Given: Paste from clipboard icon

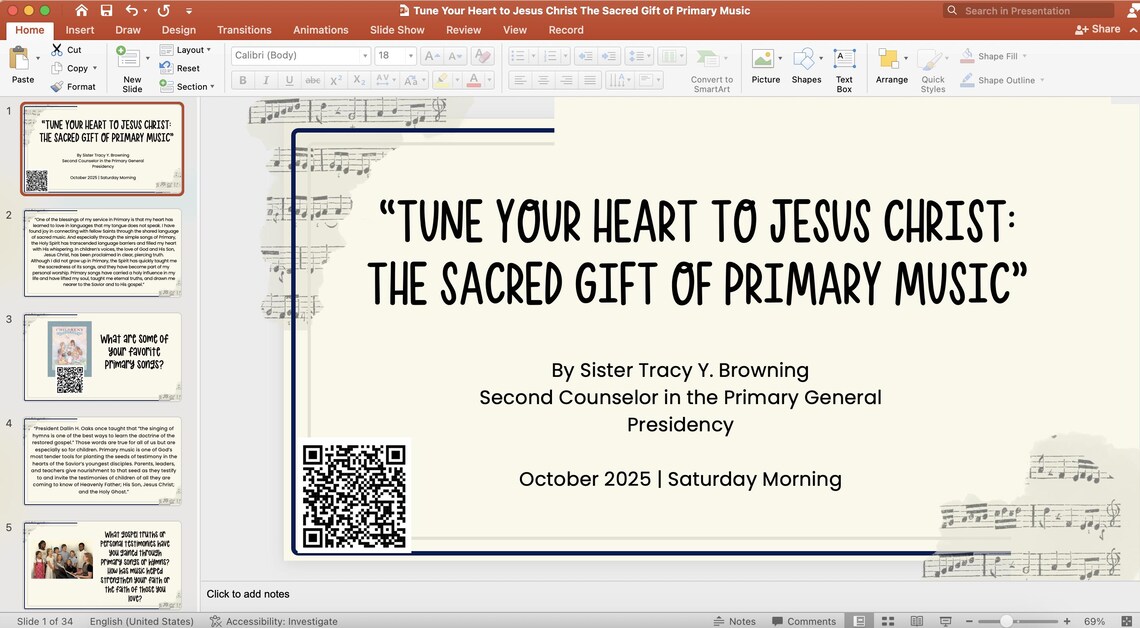Looking at the screenshot, I should [20, 58].
